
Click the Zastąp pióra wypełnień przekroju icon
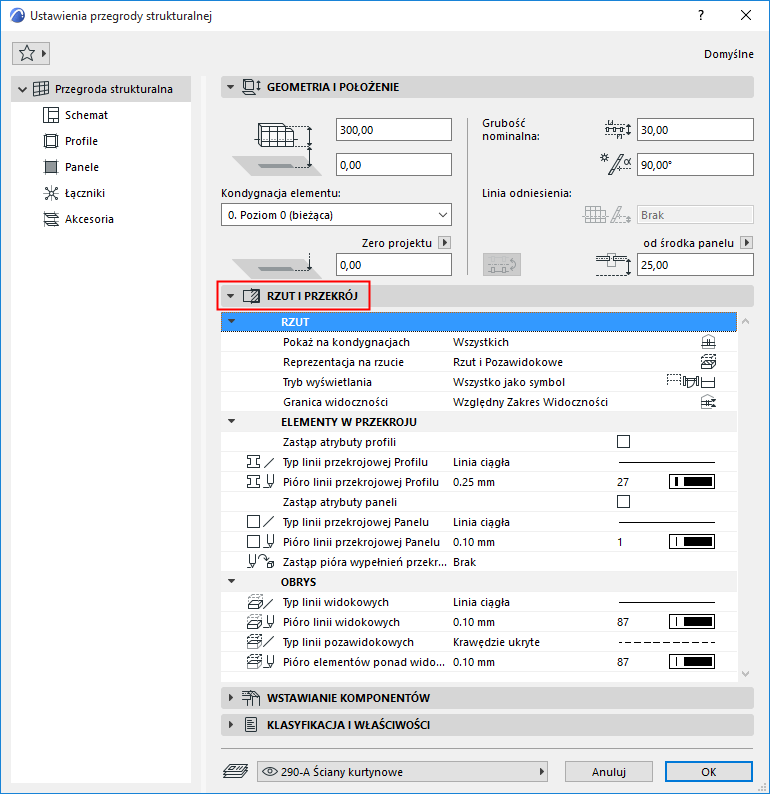[x=261, y=562]
